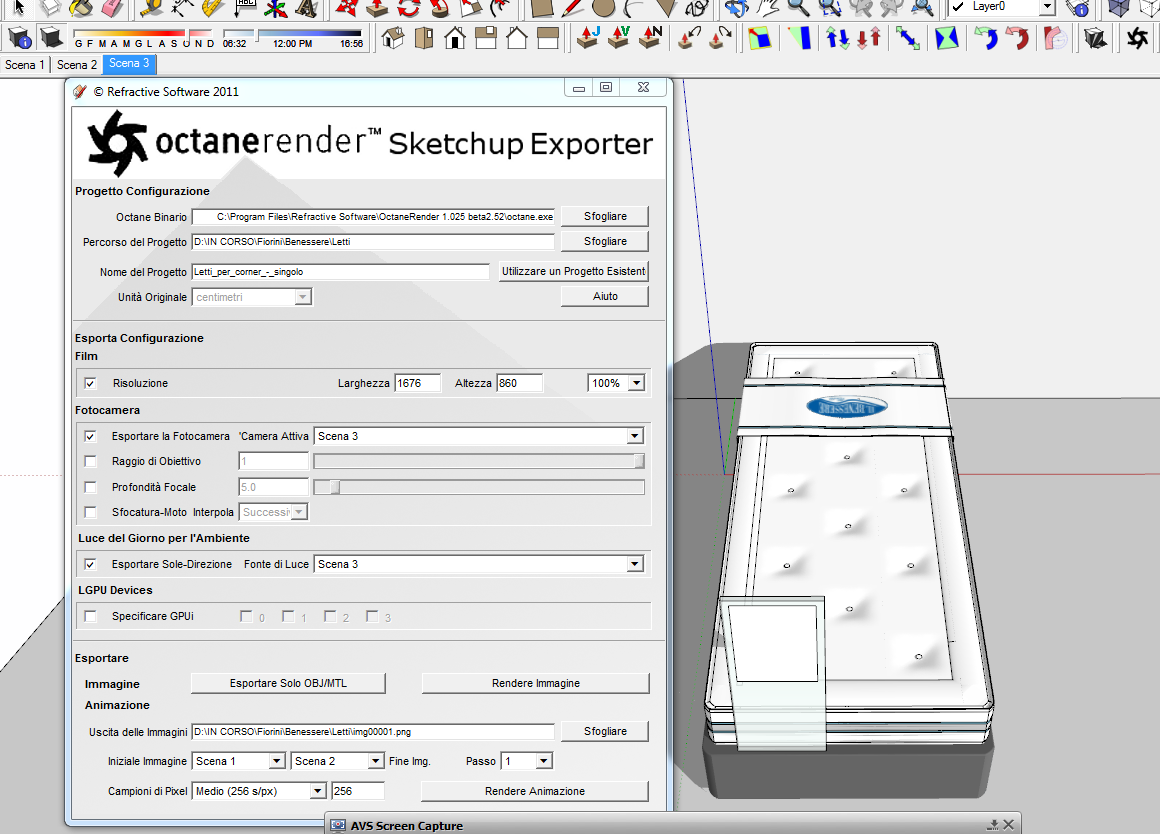
Task: Select the blue tapering tool icon
Action: click(800, 37)
